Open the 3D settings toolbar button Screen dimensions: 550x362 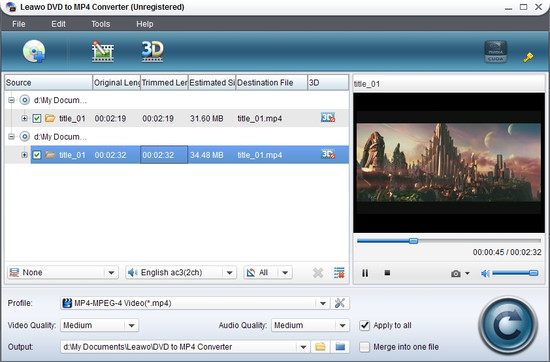click(x=152, y=51)
